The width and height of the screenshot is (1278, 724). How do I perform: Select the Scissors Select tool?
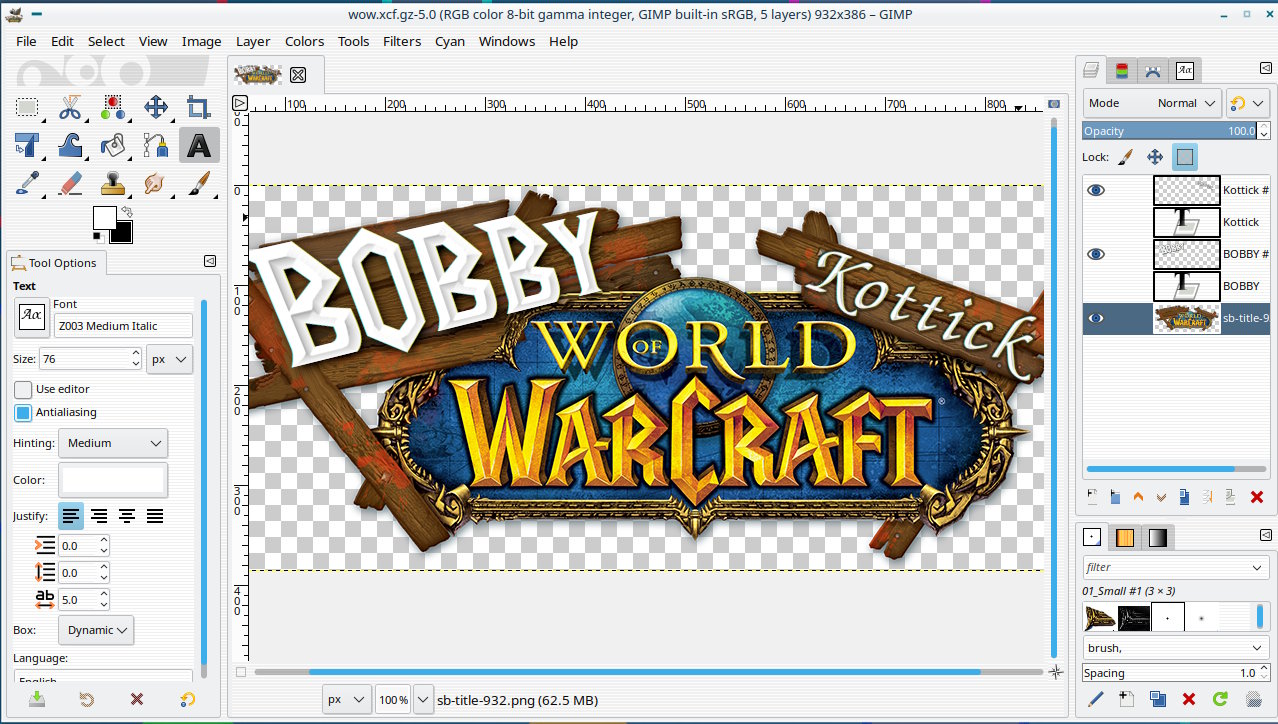click(70, 107)
